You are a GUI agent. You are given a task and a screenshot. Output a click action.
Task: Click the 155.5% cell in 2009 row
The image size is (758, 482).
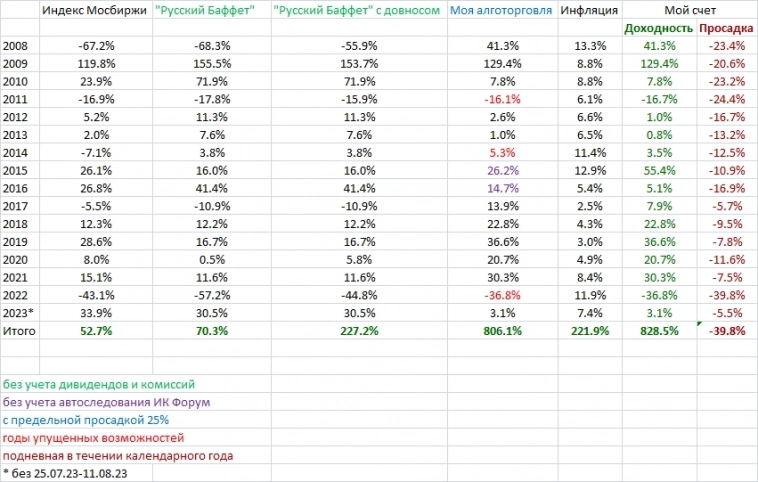coord(210,64)
